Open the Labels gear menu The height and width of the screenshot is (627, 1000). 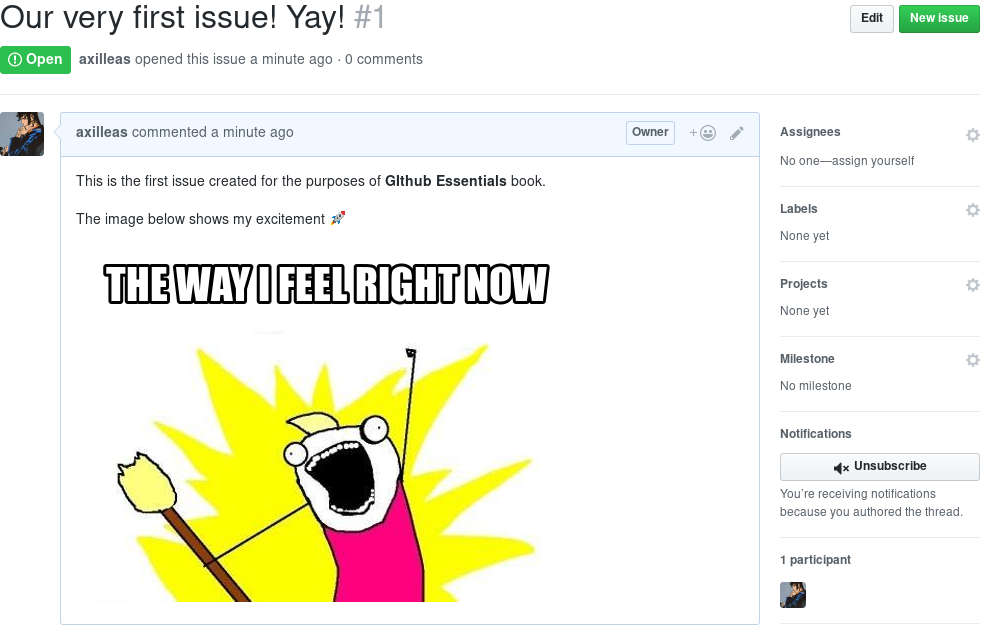(x=972, y=210)
